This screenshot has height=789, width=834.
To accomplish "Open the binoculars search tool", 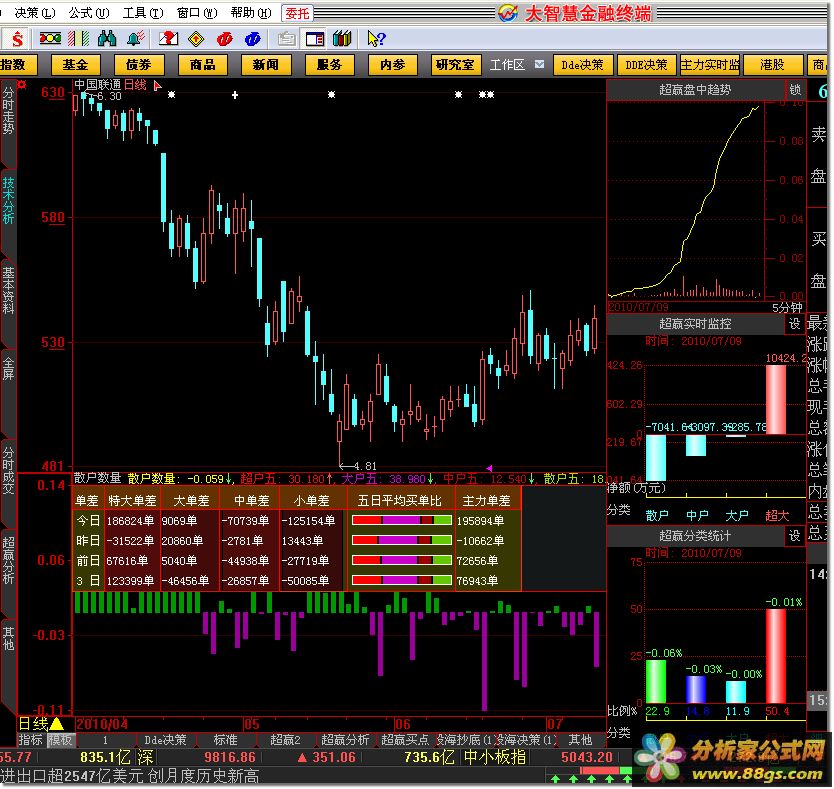I will pyautogui.click(x=107, y=38).
